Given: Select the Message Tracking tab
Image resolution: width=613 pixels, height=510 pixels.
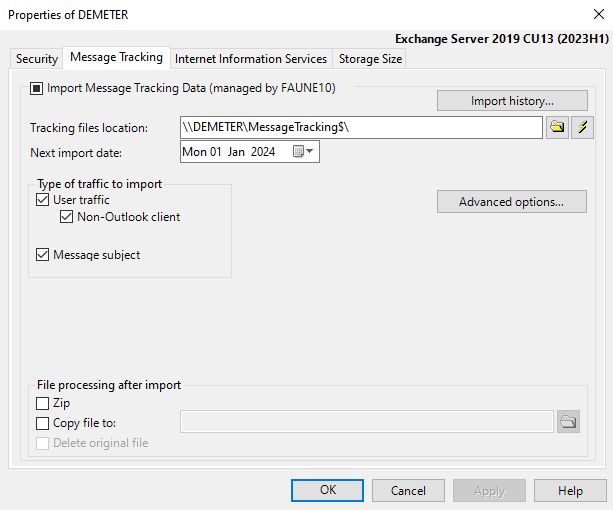Looking at the screenshot, I should (x=117, y=57).
